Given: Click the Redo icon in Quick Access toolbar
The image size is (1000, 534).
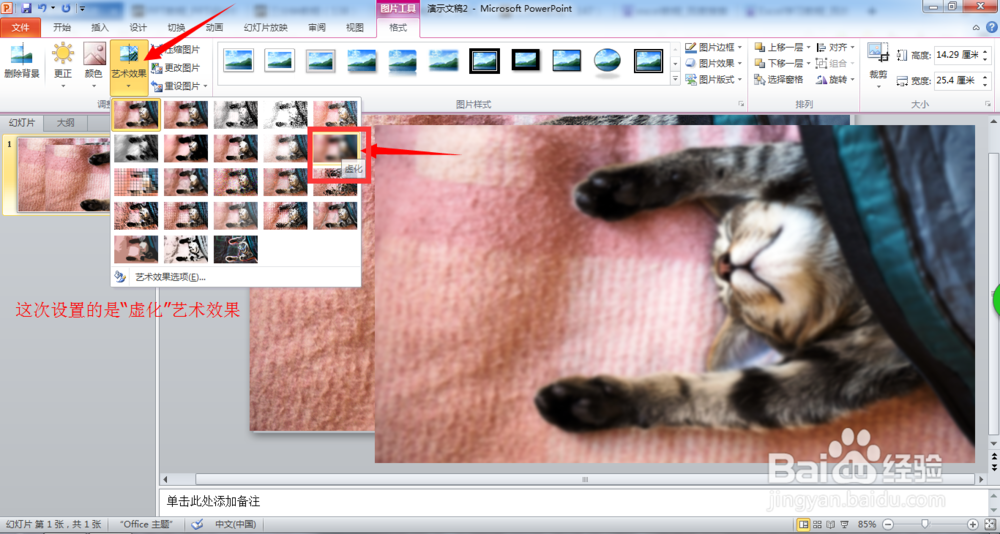Looking at the screenshot, I should 66,8.
